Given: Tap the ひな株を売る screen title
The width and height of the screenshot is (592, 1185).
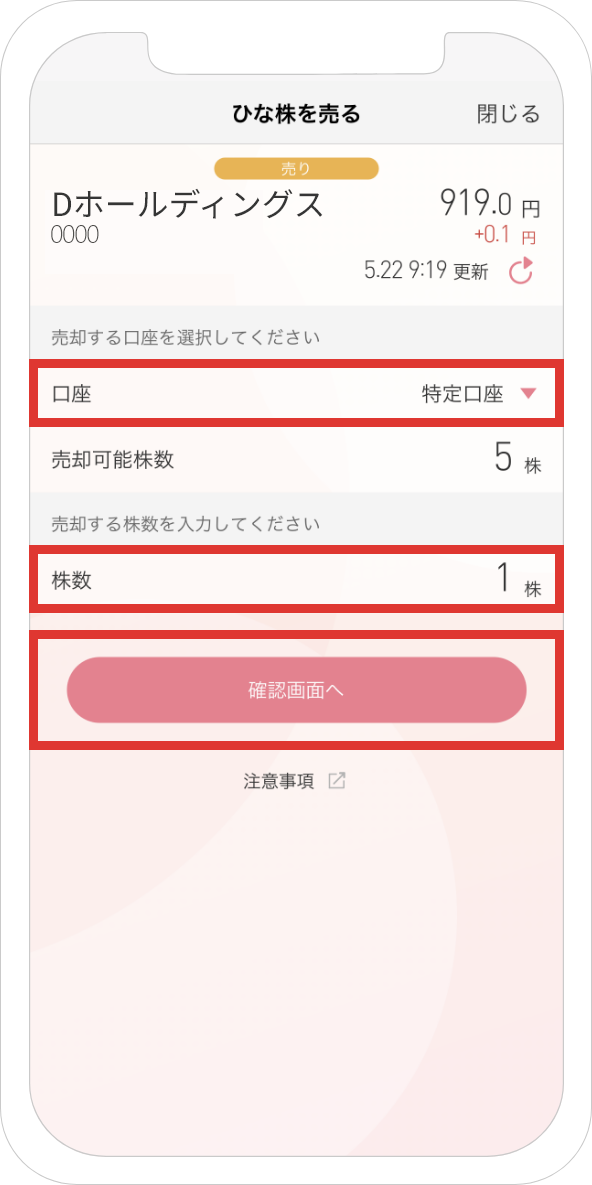Looking at the screenshot, I should 296,114.
